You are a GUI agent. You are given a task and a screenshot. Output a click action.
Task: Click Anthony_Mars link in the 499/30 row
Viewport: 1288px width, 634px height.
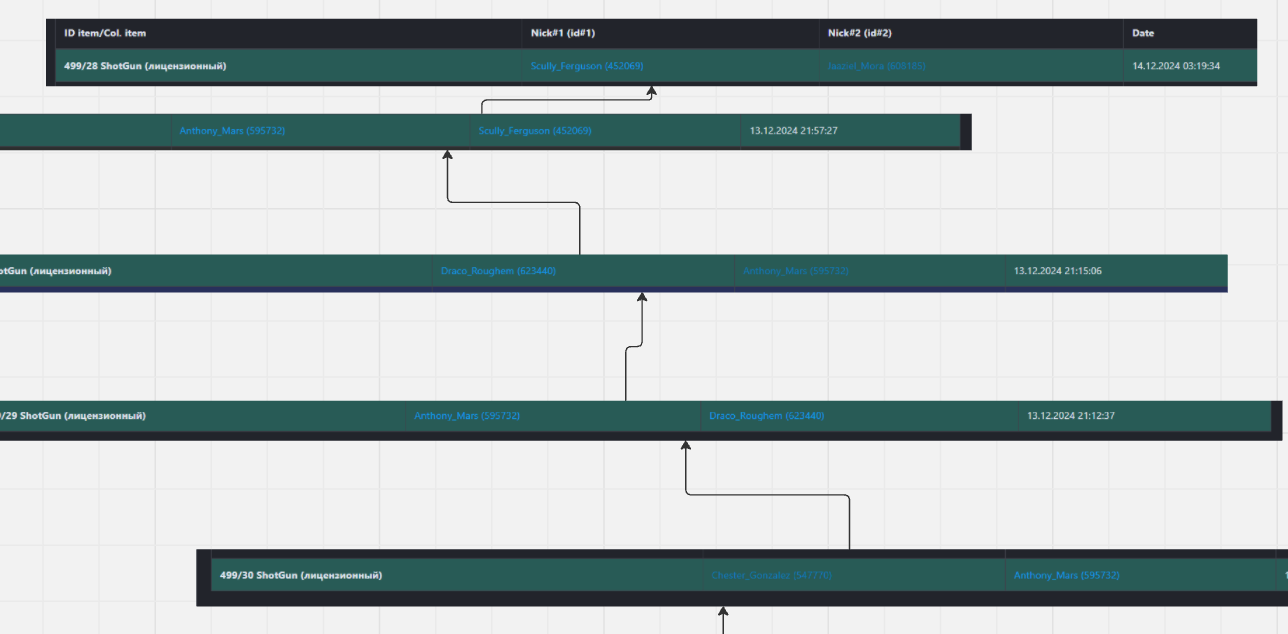point(1066,576)
